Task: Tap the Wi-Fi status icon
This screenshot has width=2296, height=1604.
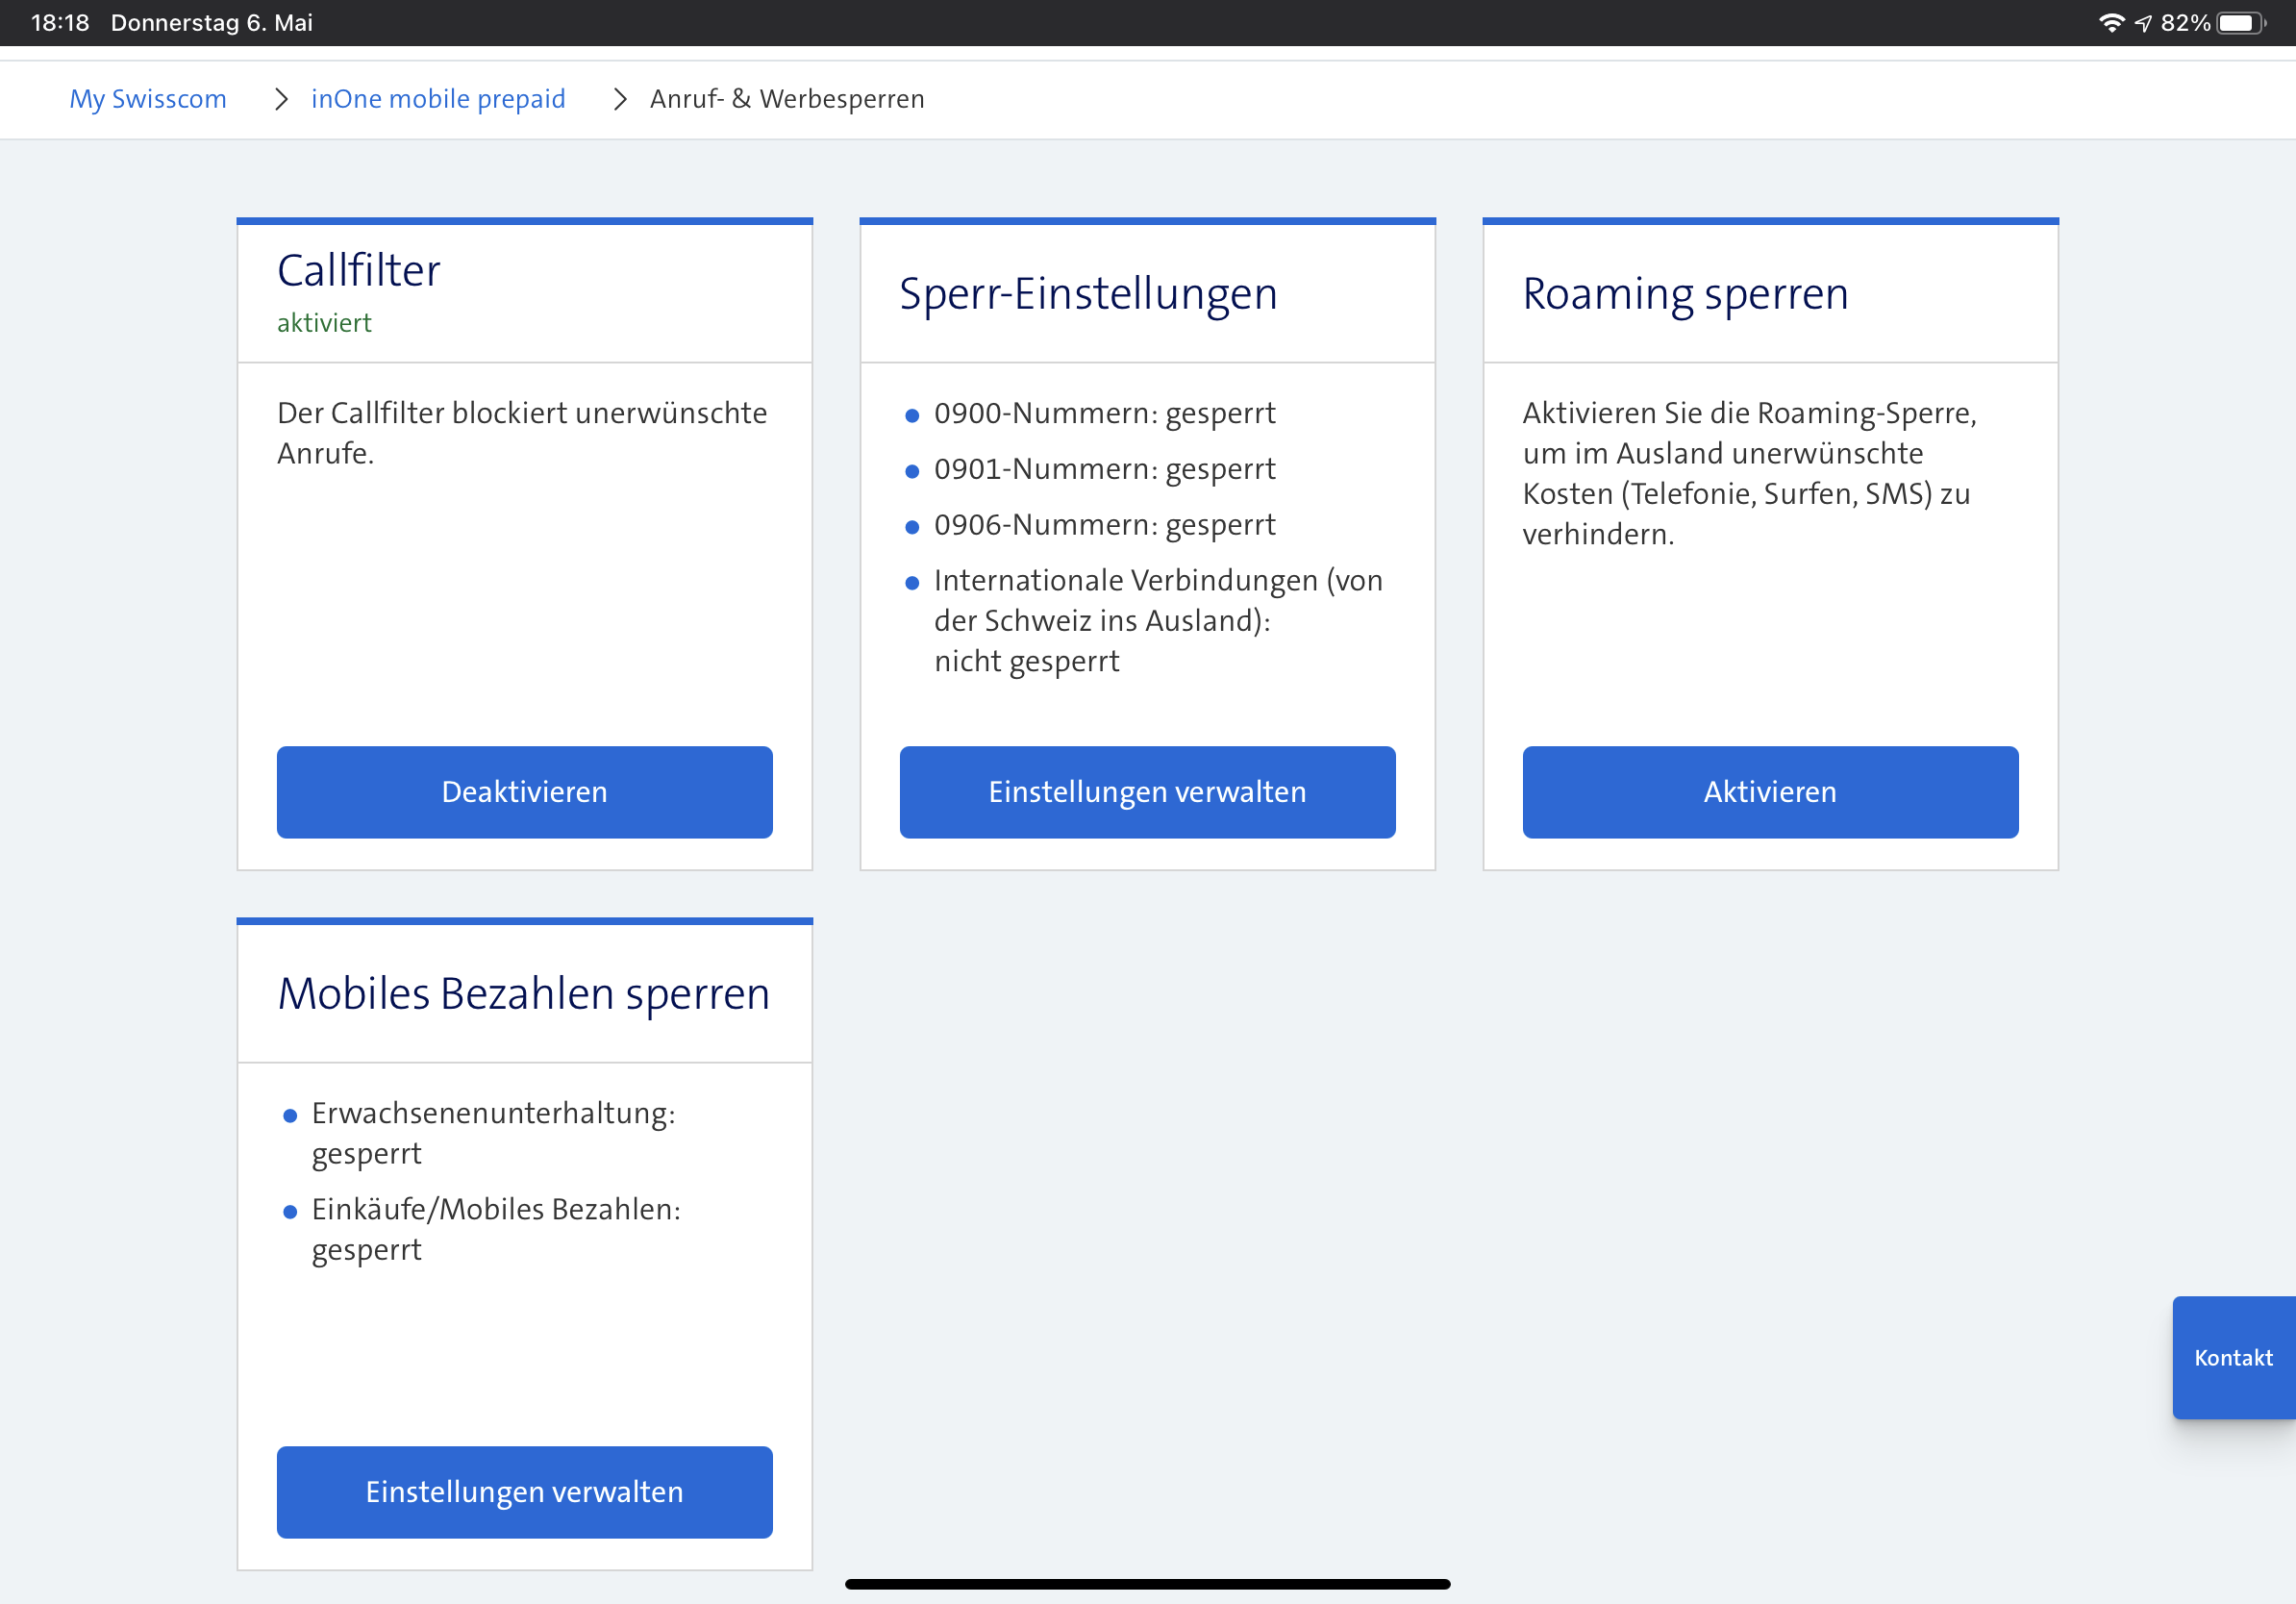Action: pyautogui.click(x=2110, y=22)
